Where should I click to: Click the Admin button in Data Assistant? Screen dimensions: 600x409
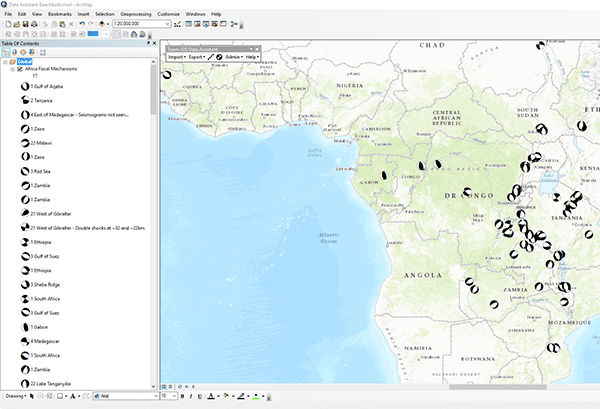(x=235, y=57)
